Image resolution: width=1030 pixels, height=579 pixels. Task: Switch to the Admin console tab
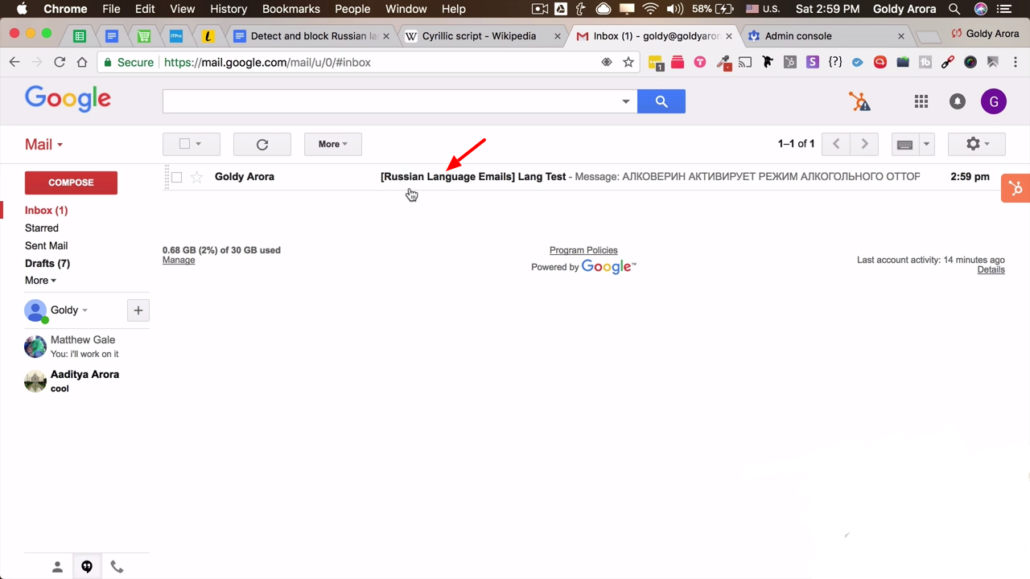[x=797, y=36]
